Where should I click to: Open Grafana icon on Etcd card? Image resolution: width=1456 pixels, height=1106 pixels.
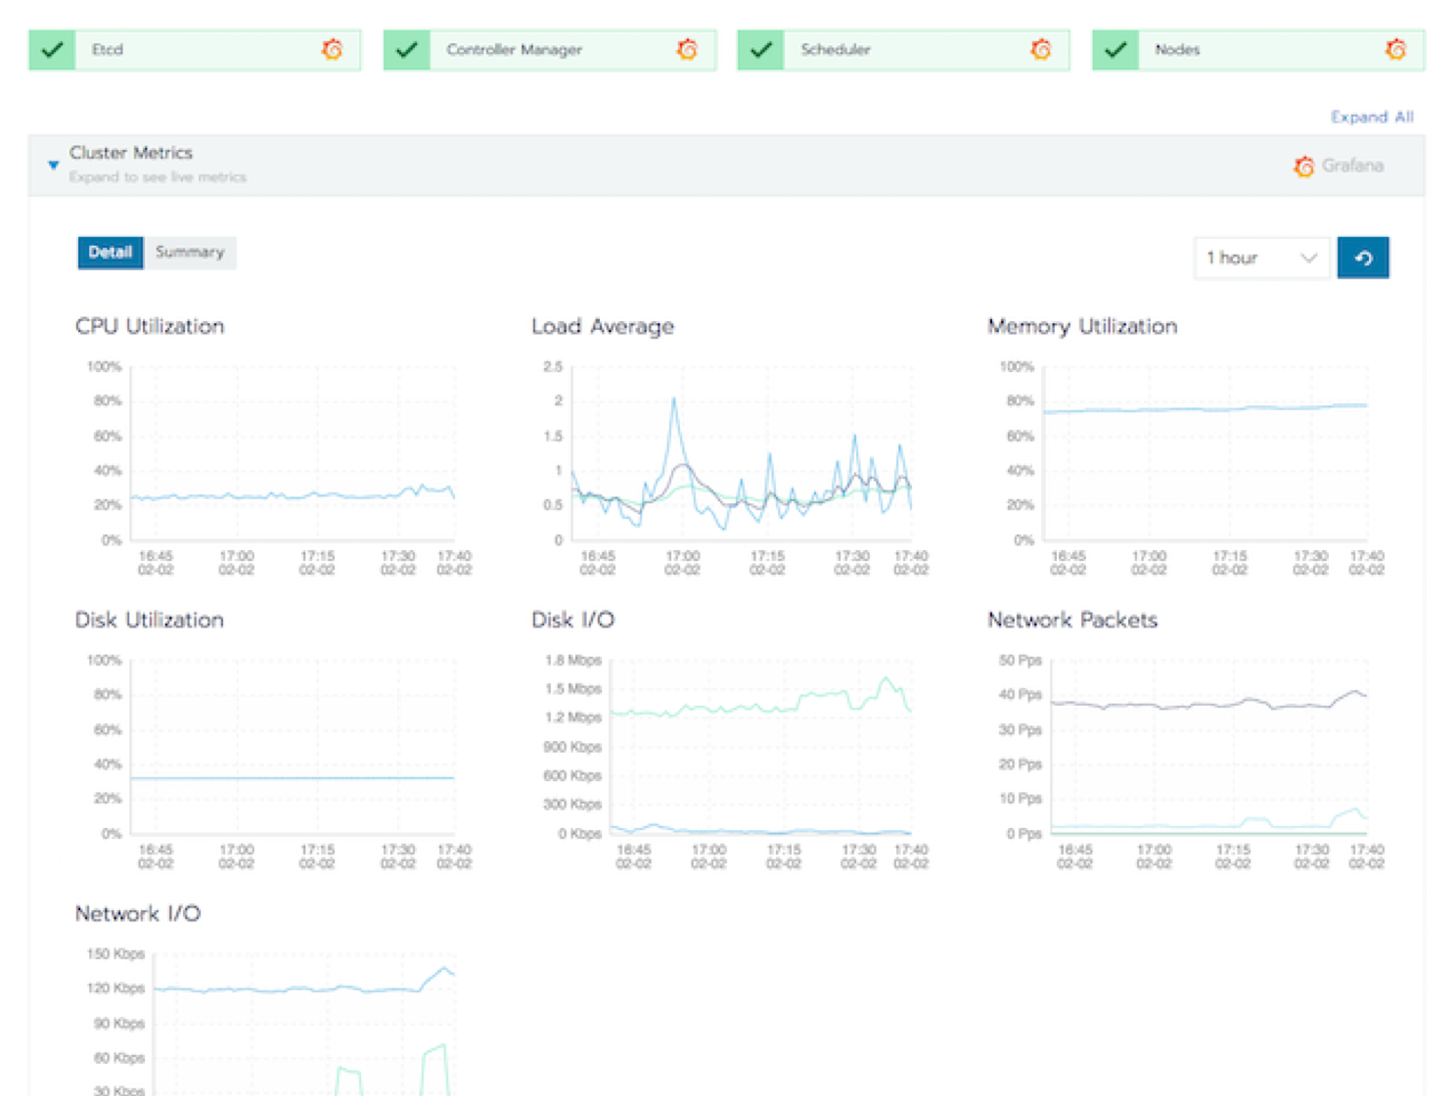[x=332, y=49]
